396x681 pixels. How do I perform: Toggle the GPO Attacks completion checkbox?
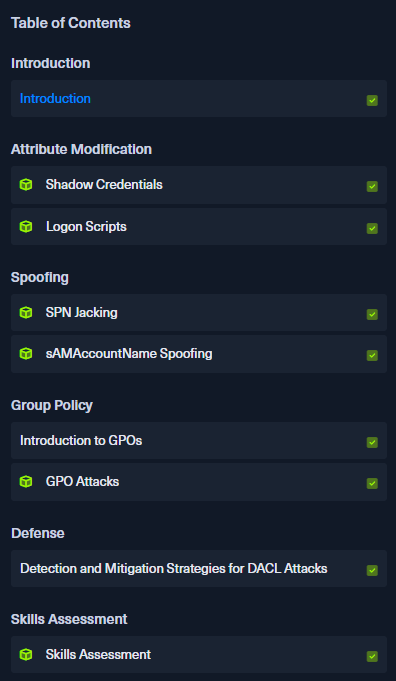pos(372,483)
